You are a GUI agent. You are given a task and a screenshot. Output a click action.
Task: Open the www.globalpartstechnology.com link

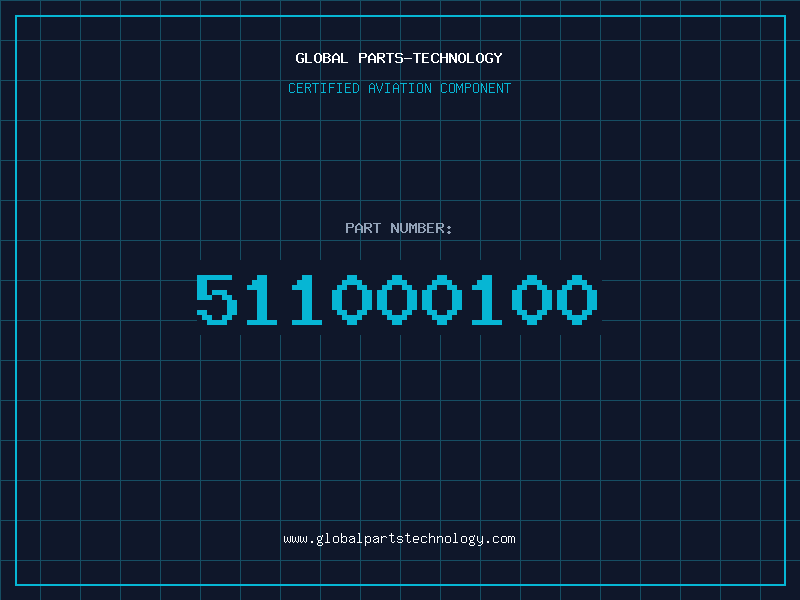[399, 539]
